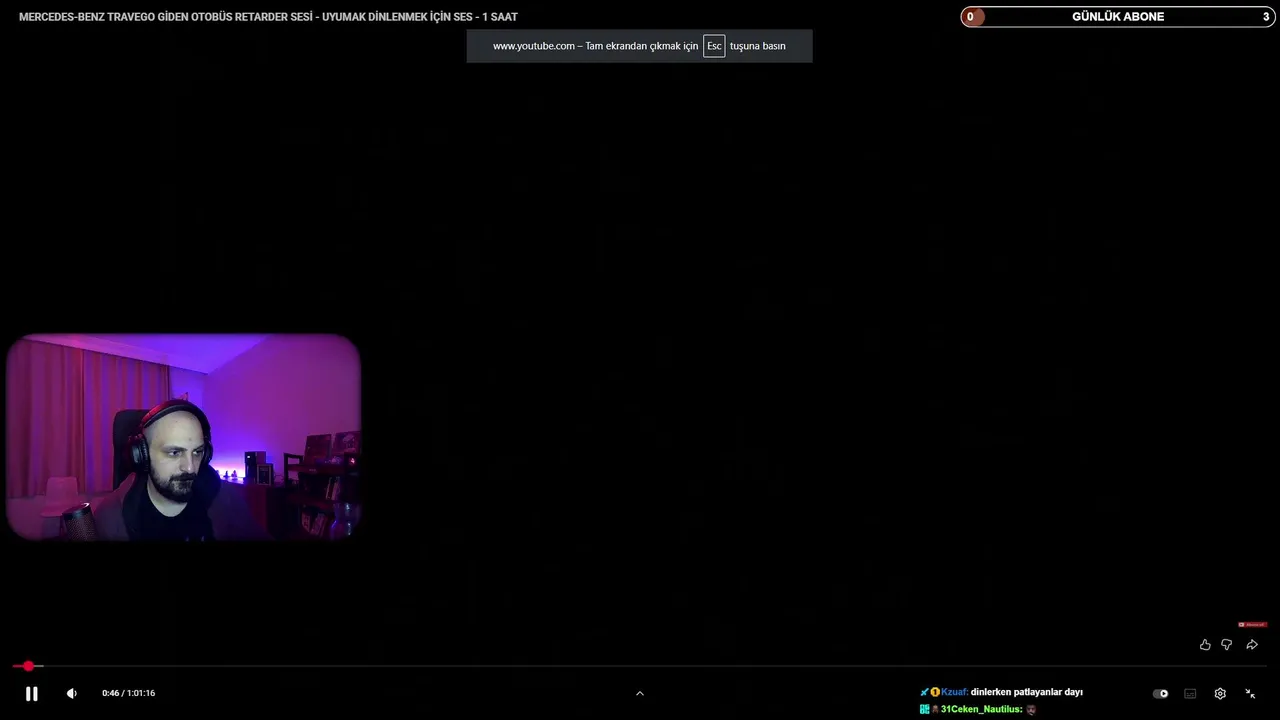Click the GÜNLÜK ABONE goal bar

[x=1118, y=17]
